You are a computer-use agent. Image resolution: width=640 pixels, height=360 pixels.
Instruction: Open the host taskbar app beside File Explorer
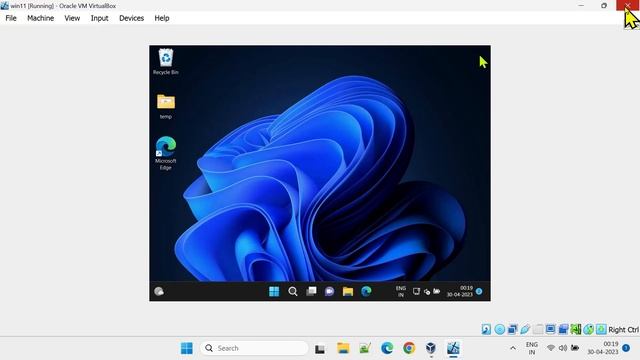pyautogui.click(x=365, y=348)
